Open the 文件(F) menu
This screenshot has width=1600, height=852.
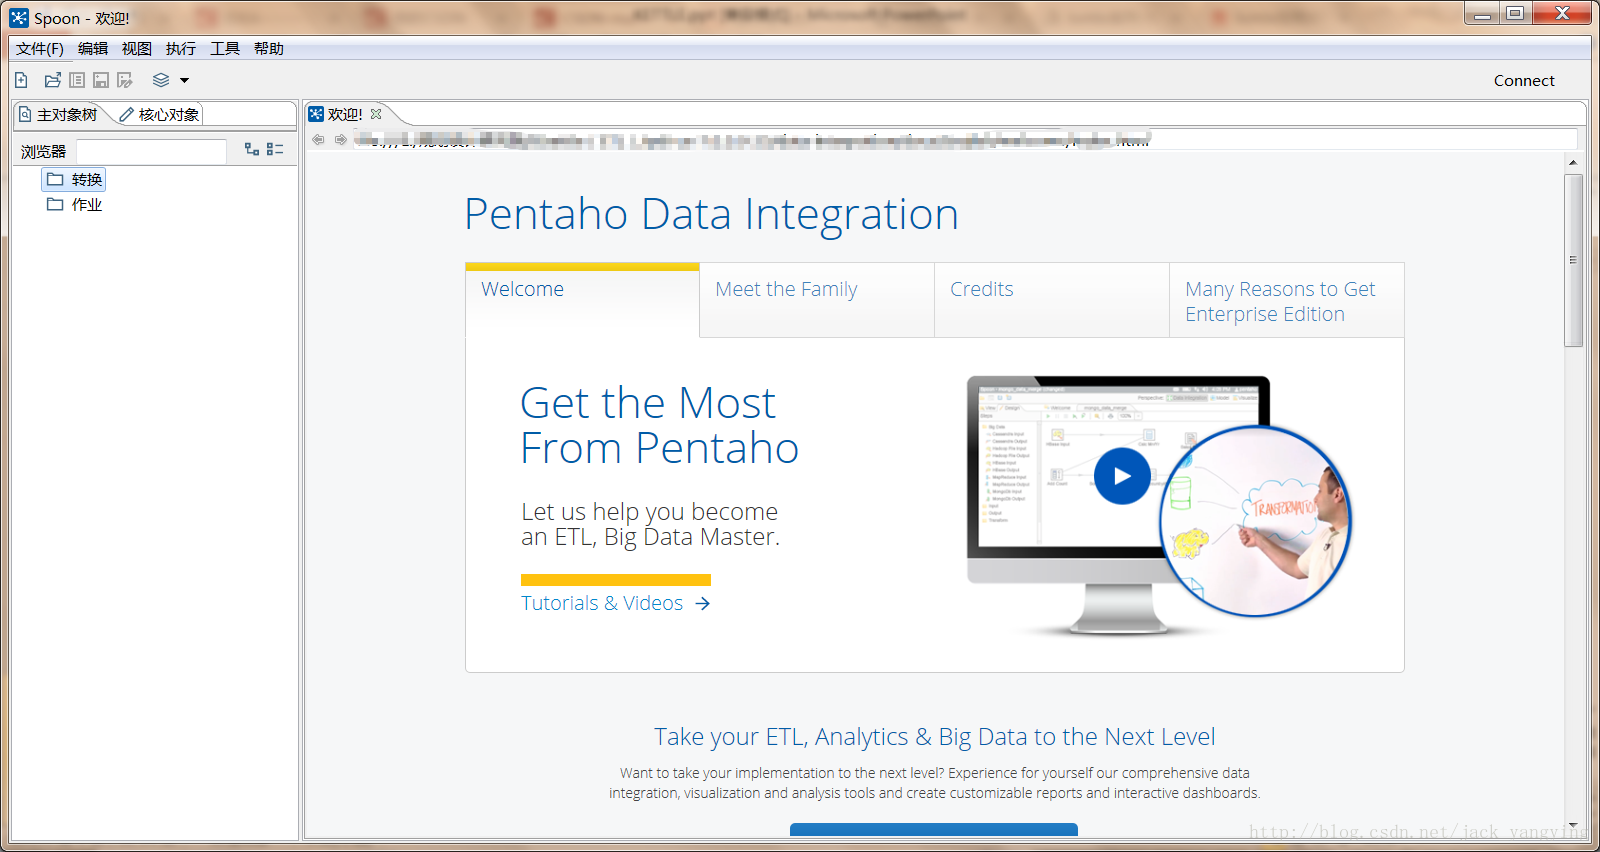coord(40,49)
